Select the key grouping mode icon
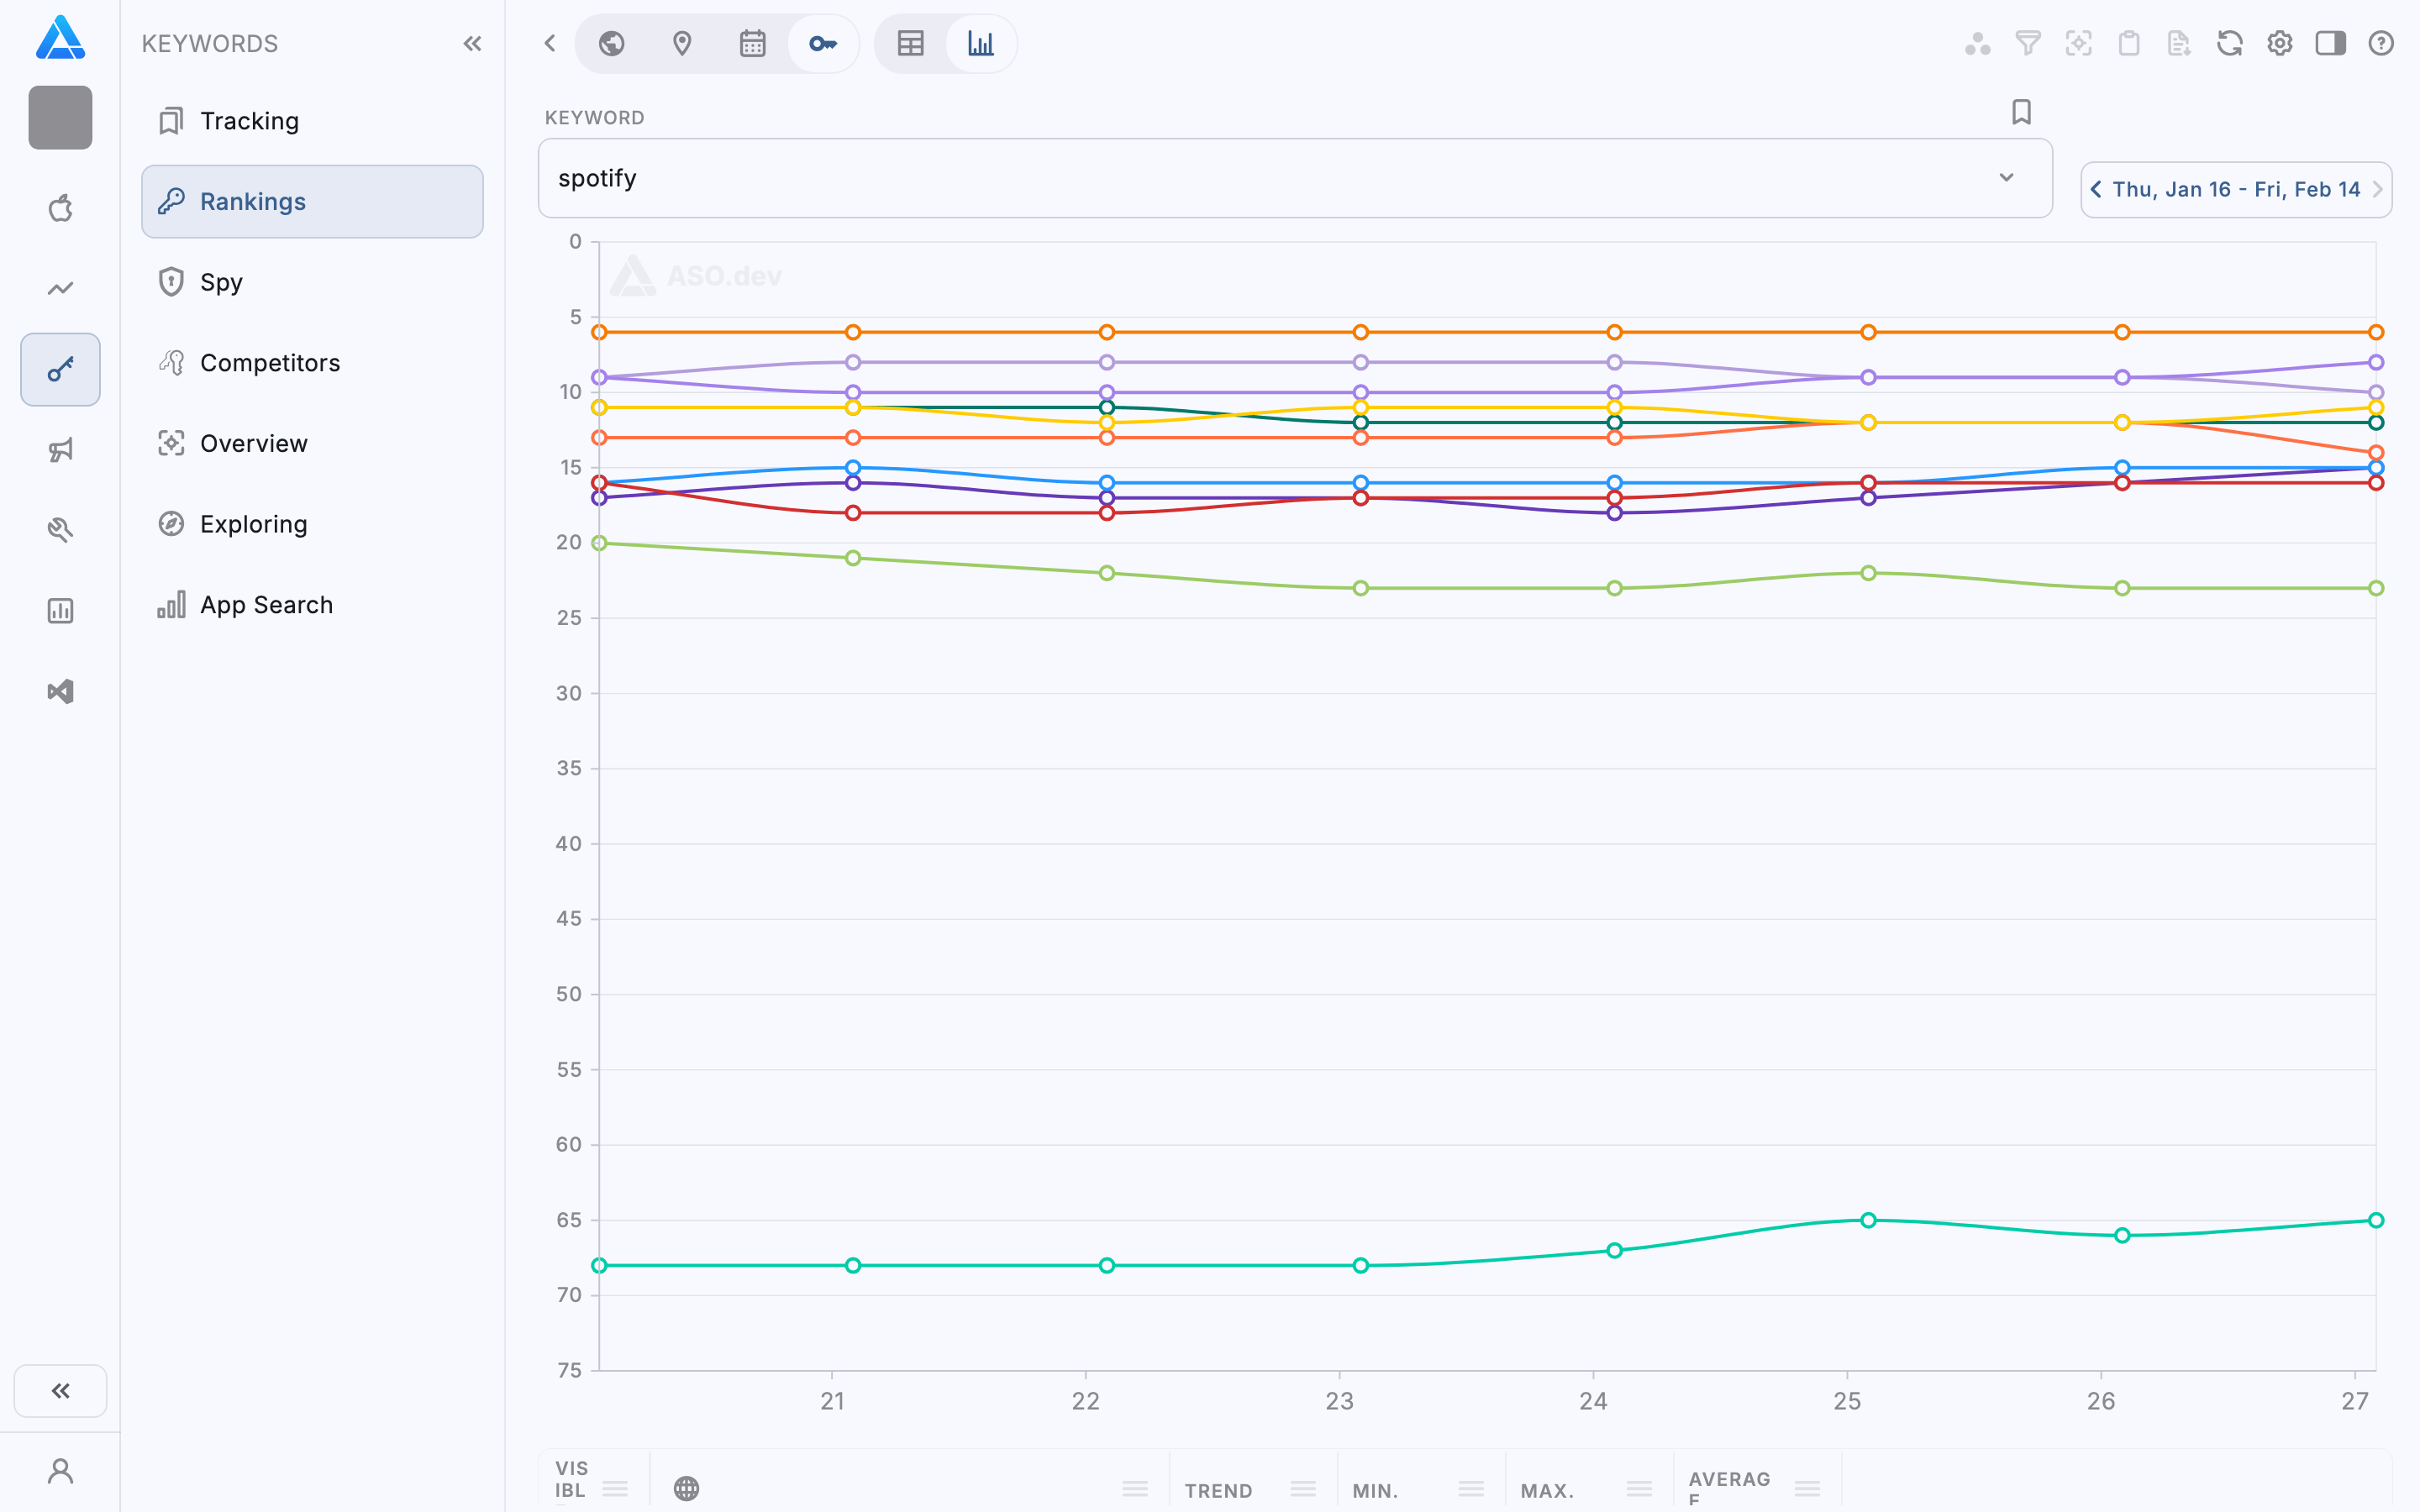 [x=822, y=43]
